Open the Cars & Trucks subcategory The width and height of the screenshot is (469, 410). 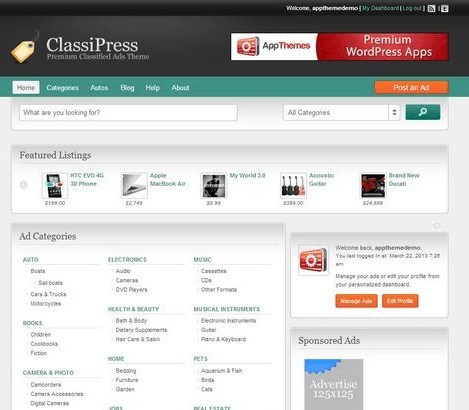click(x=48, y=294)
